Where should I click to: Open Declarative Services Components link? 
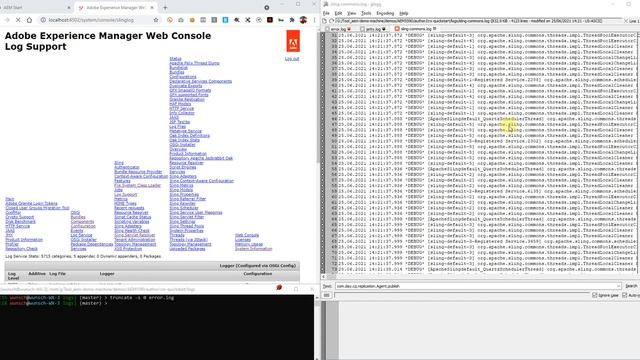200,81
